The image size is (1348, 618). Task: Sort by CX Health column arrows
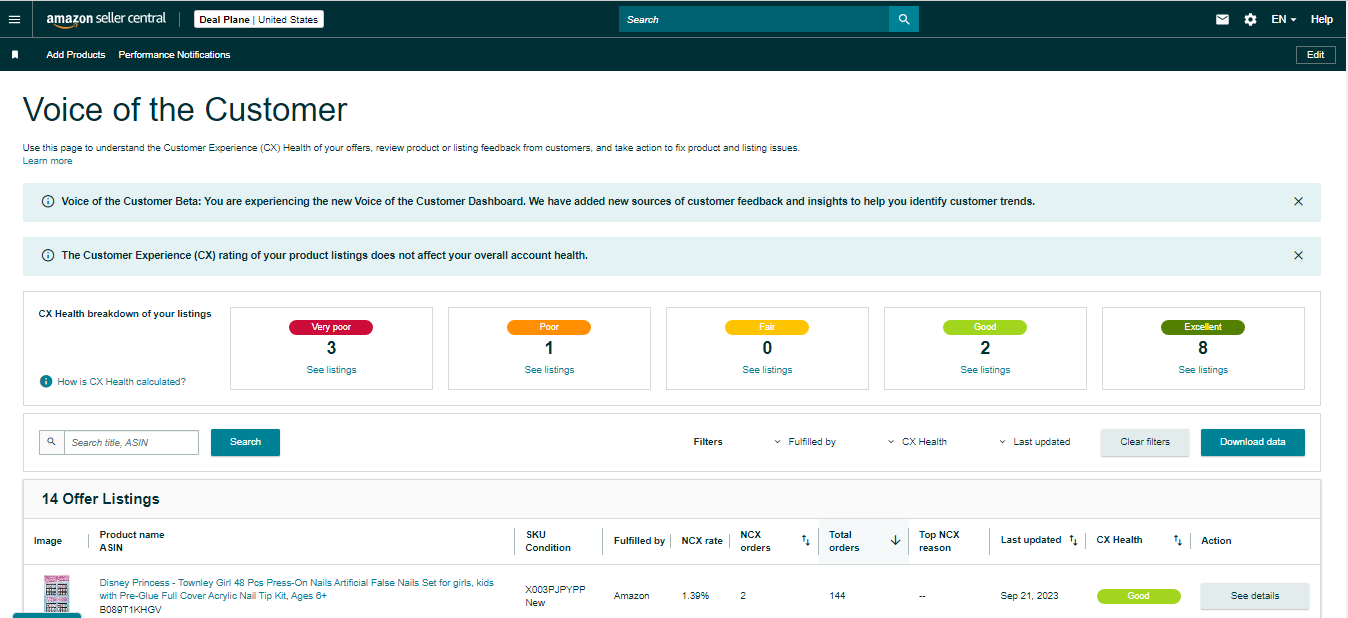1177,540
